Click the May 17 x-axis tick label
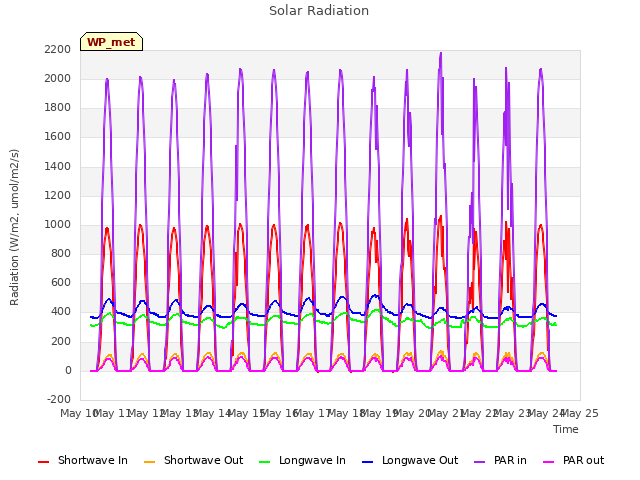640x480 pixels. coord(313,413)
